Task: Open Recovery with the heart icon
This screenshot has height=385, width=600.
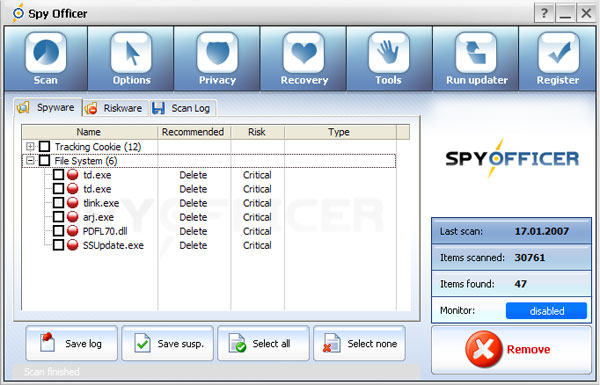Action: 304,52
